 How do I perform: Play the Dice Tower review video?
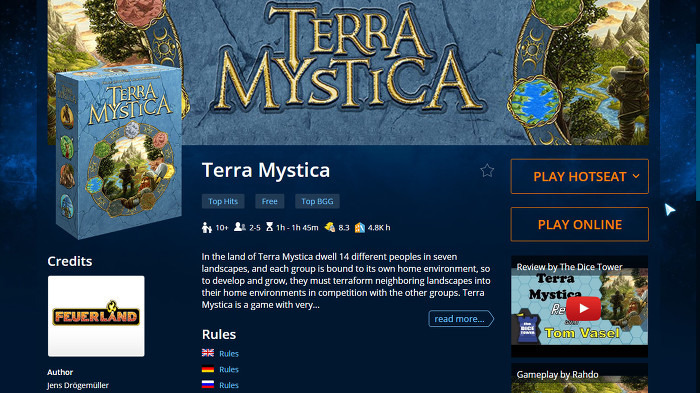click(583, 308)
